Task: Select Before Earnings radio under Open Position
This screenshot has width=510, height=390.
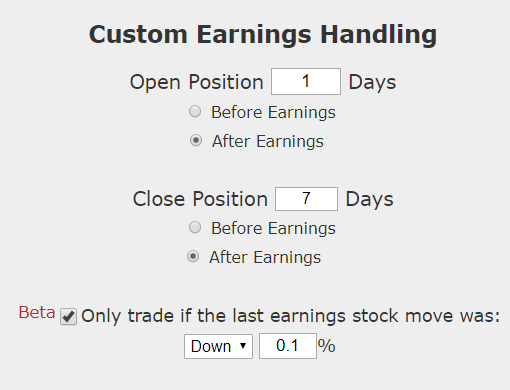Action: tap(195, 111)
